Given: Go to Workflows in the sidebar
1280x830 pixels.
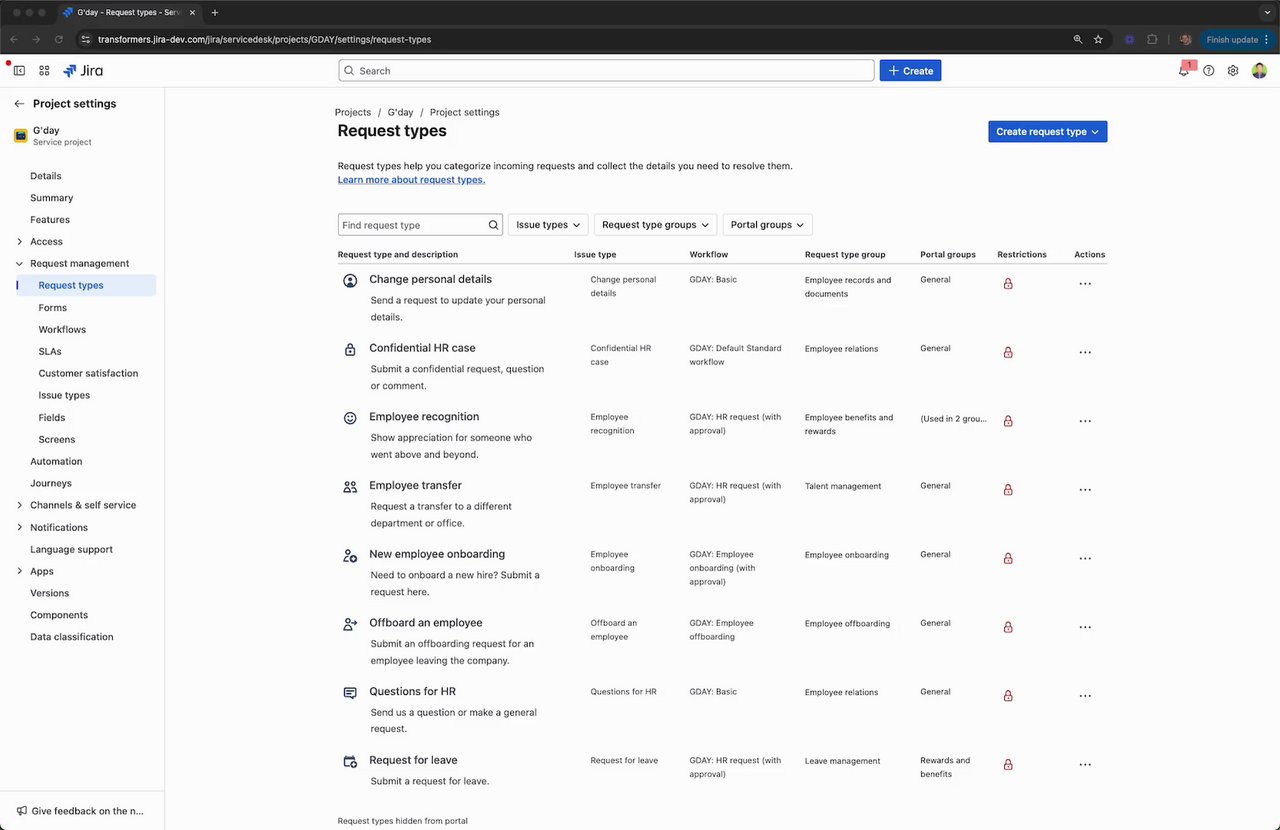Looking at the screenshot, I should [62, 330].
